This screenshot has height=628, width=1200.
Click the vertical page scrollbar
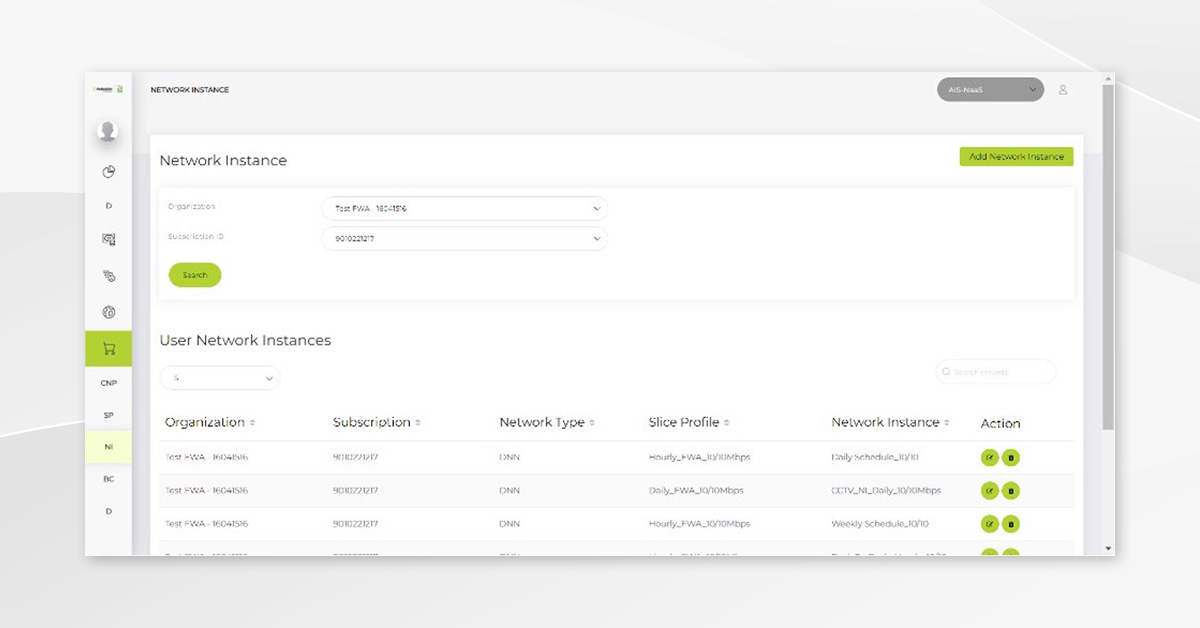(1107, 255)
